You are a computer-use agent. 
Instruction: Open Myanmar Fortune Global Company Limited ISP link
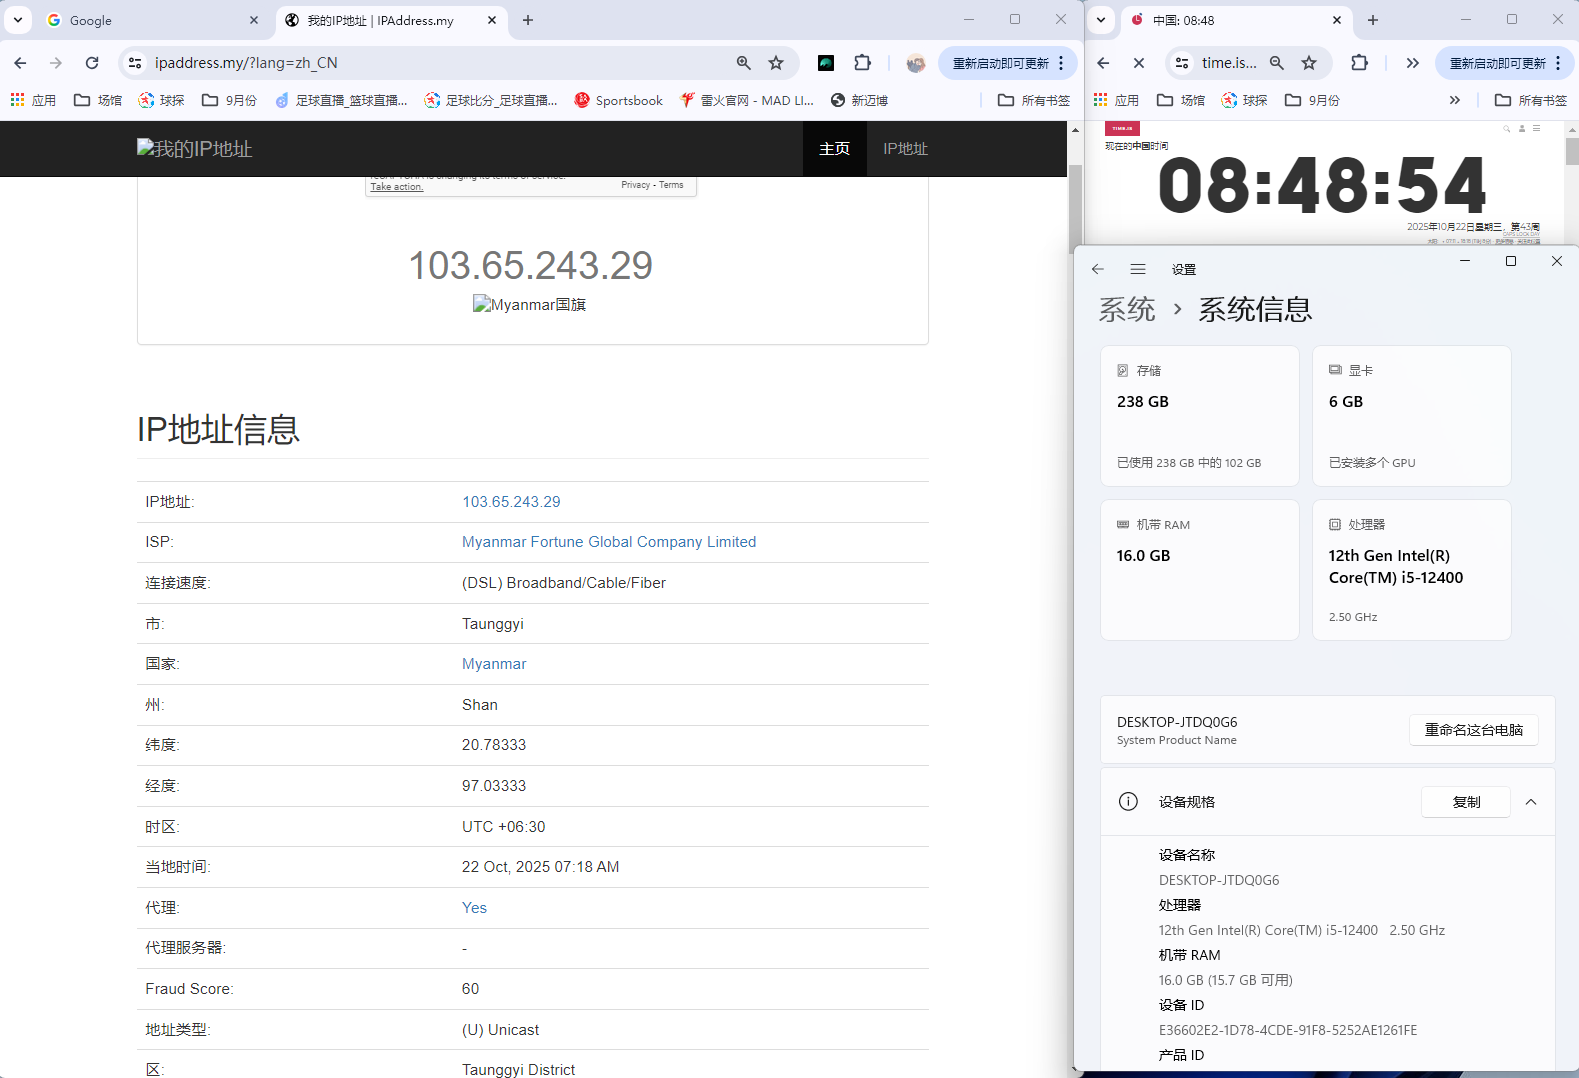point(609,542)
